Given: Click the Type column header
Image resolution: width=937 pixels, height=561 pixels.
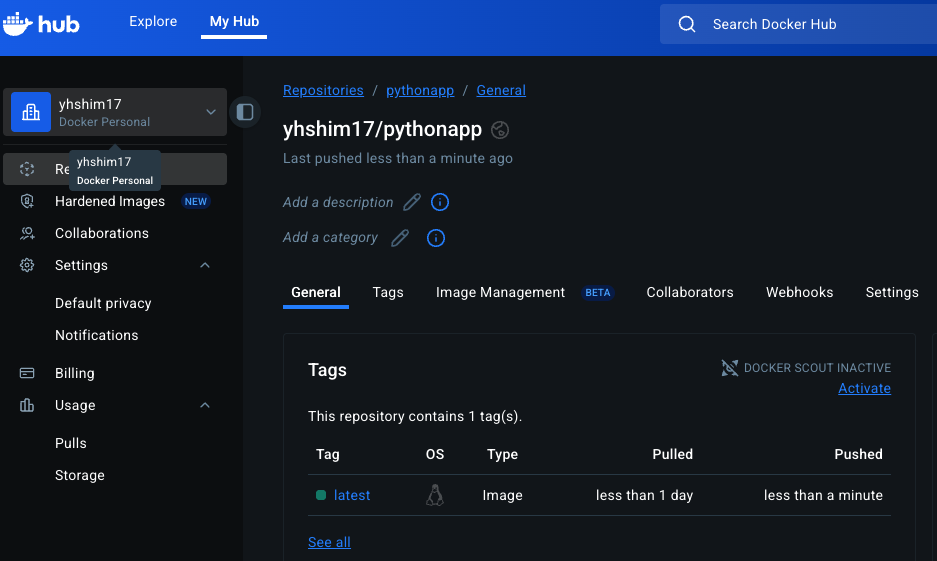Looking at the screenshot, I should (502, 454).
